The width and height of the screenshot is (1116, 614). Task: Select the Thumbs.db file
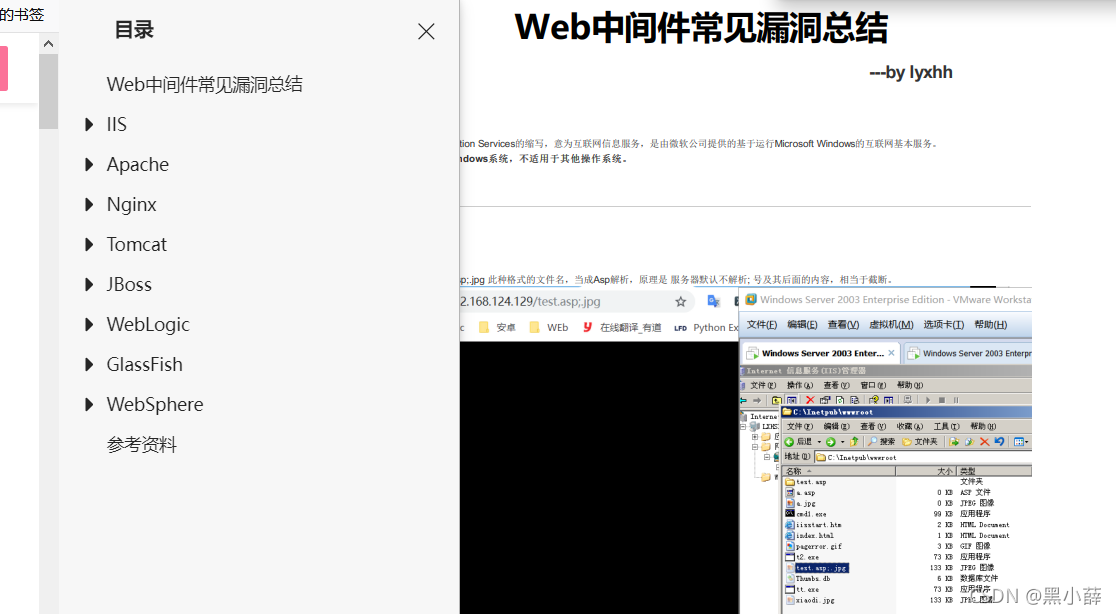click(809, 578)
